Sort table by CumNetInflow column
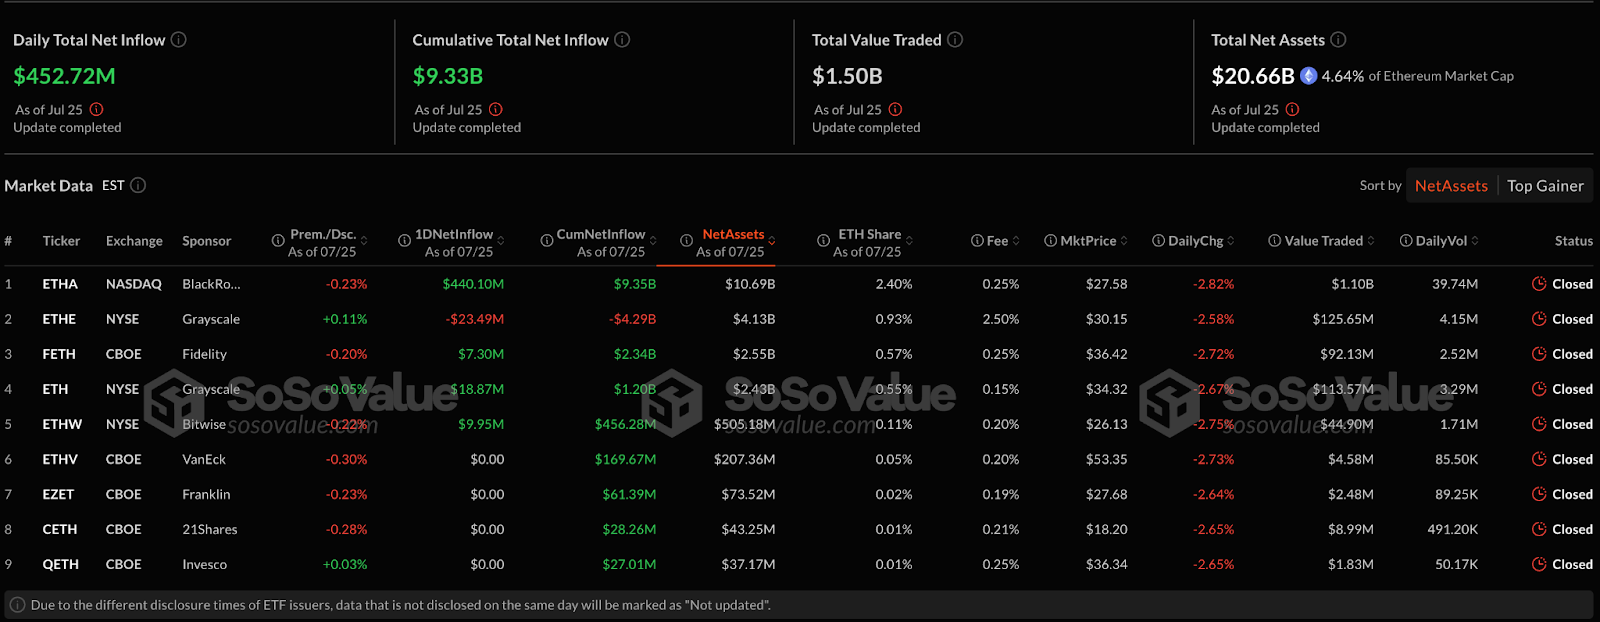This screenshot has width=1600, height=622. pyautogui.click(x=600, y=235)
